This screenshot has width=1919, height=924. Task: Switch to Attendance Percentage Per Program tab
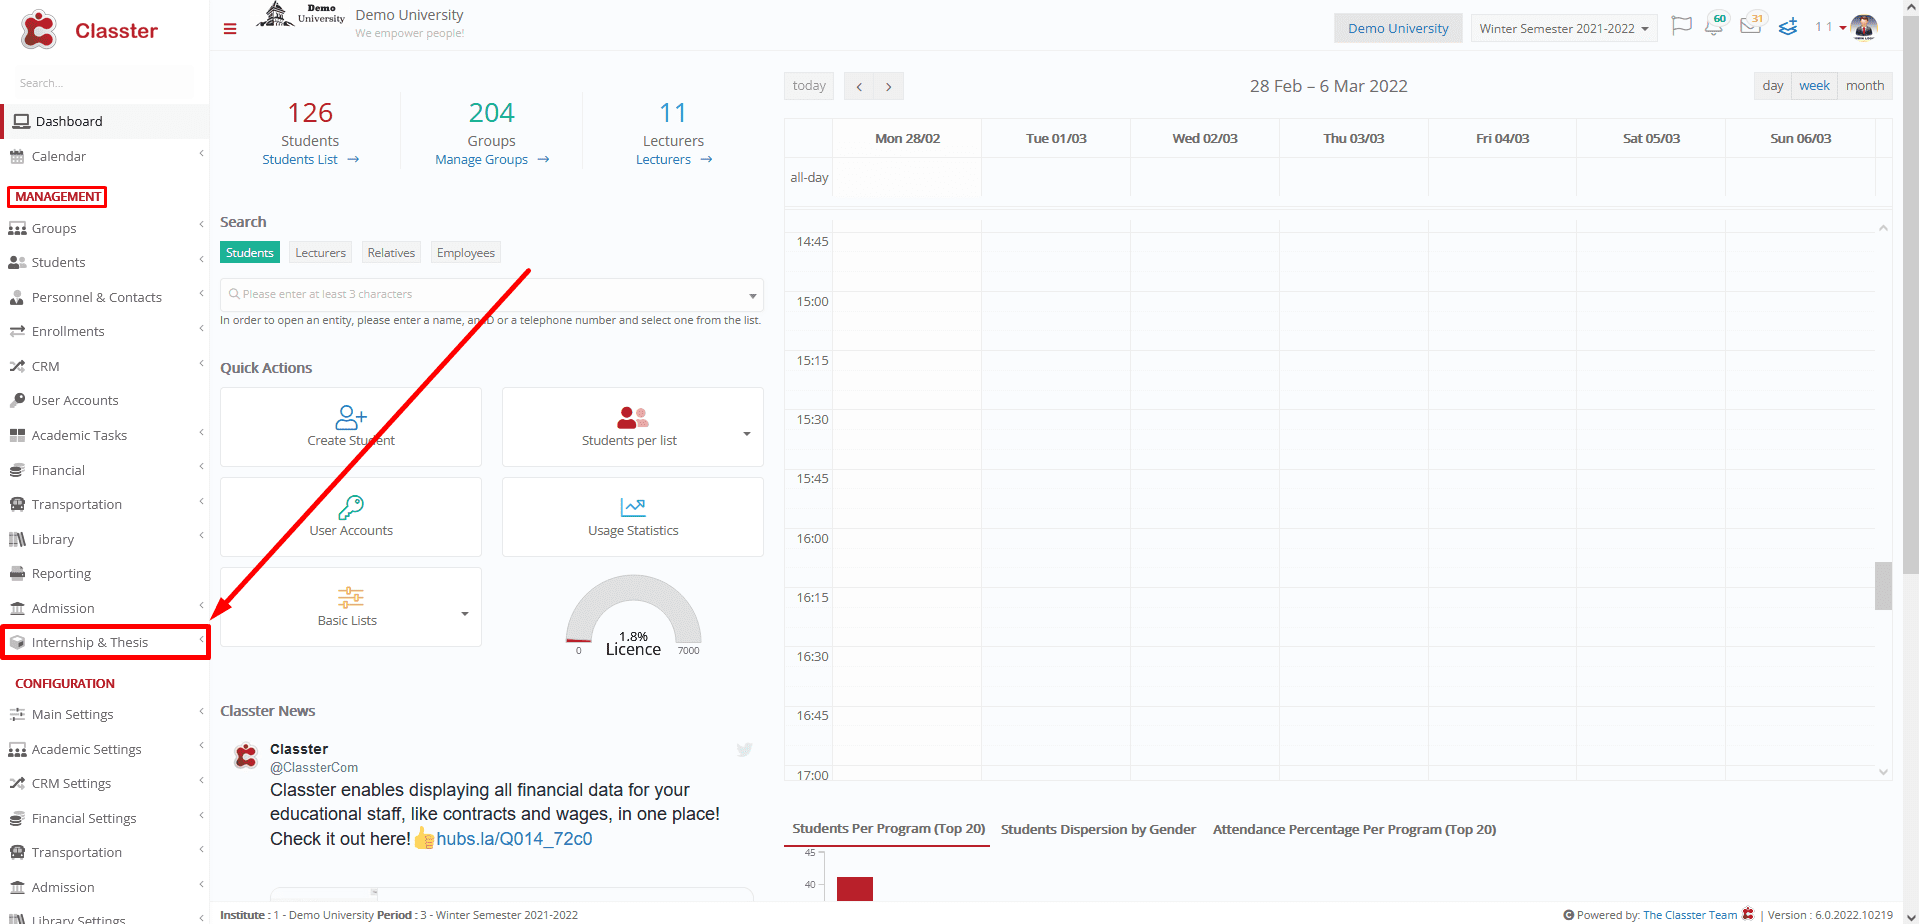pos(1354,829)
